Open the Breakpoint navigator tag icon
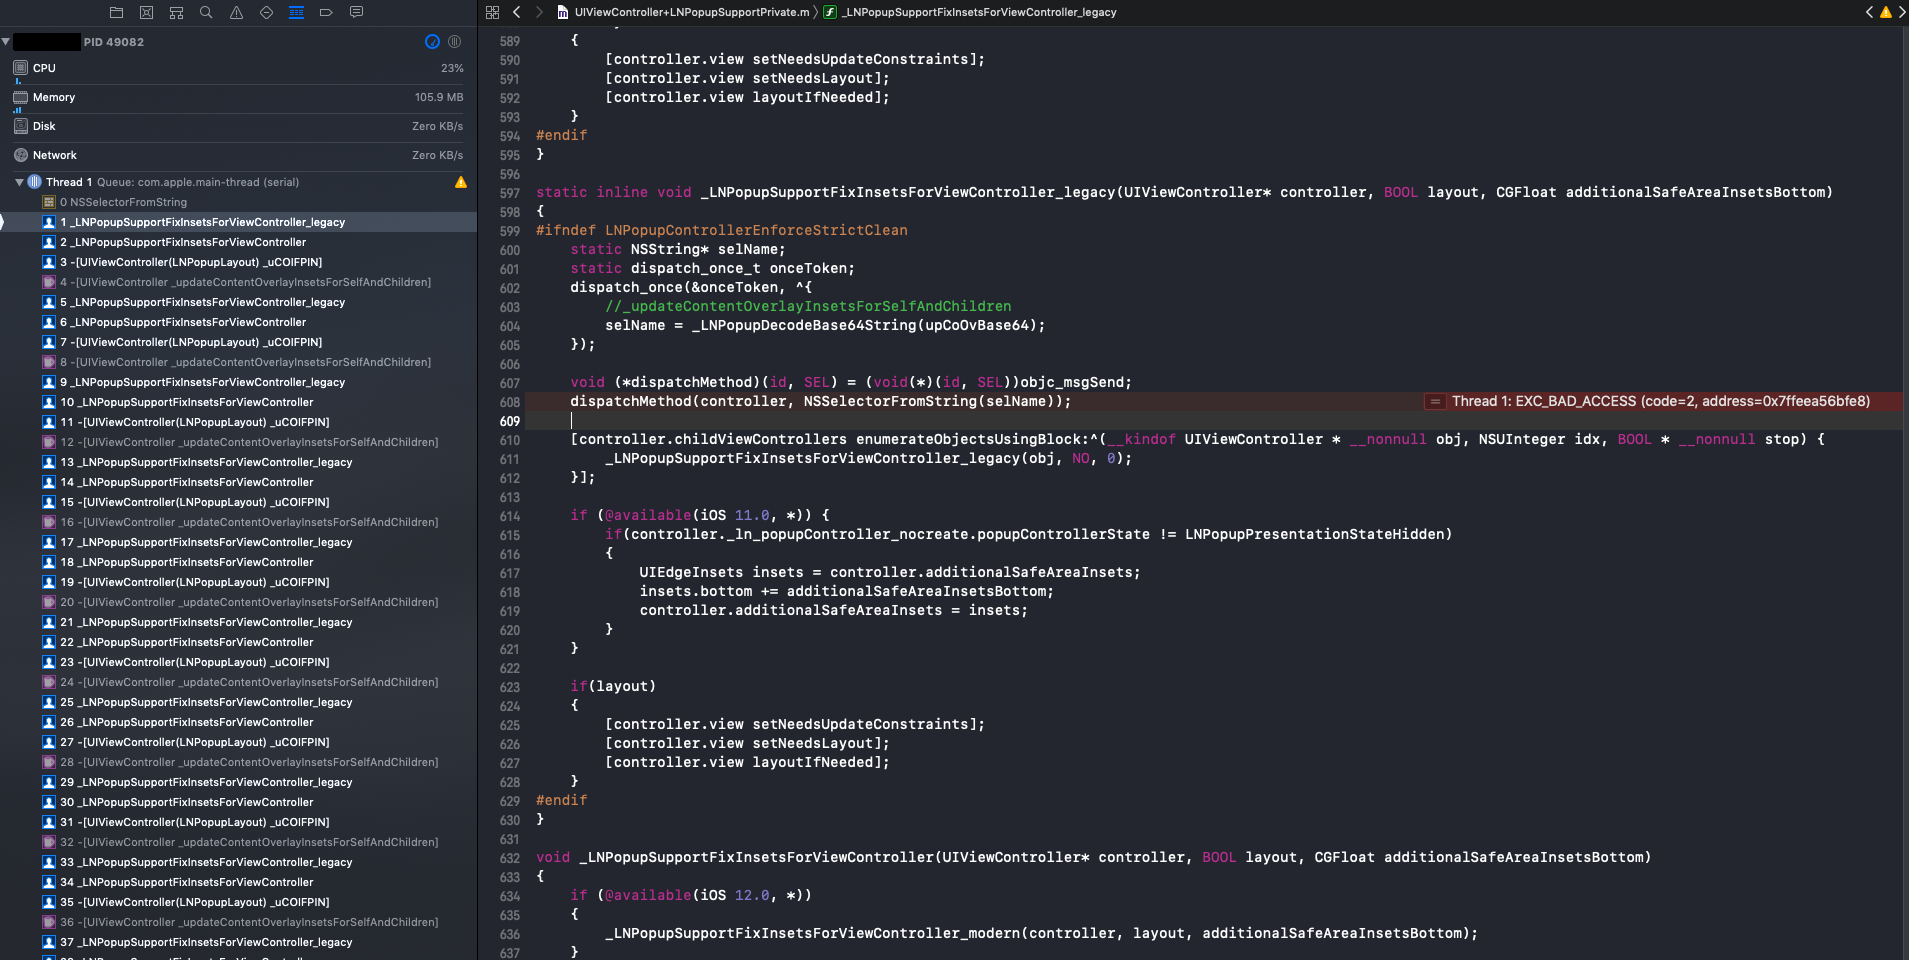 coord(326,12)
